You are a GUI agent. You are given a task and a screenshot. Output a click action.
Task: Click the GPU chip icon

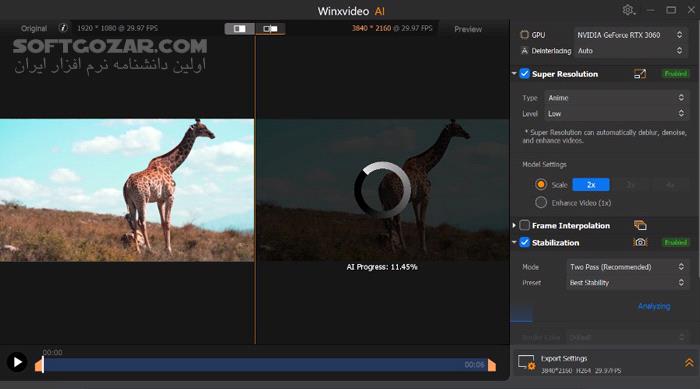[525, 35]
